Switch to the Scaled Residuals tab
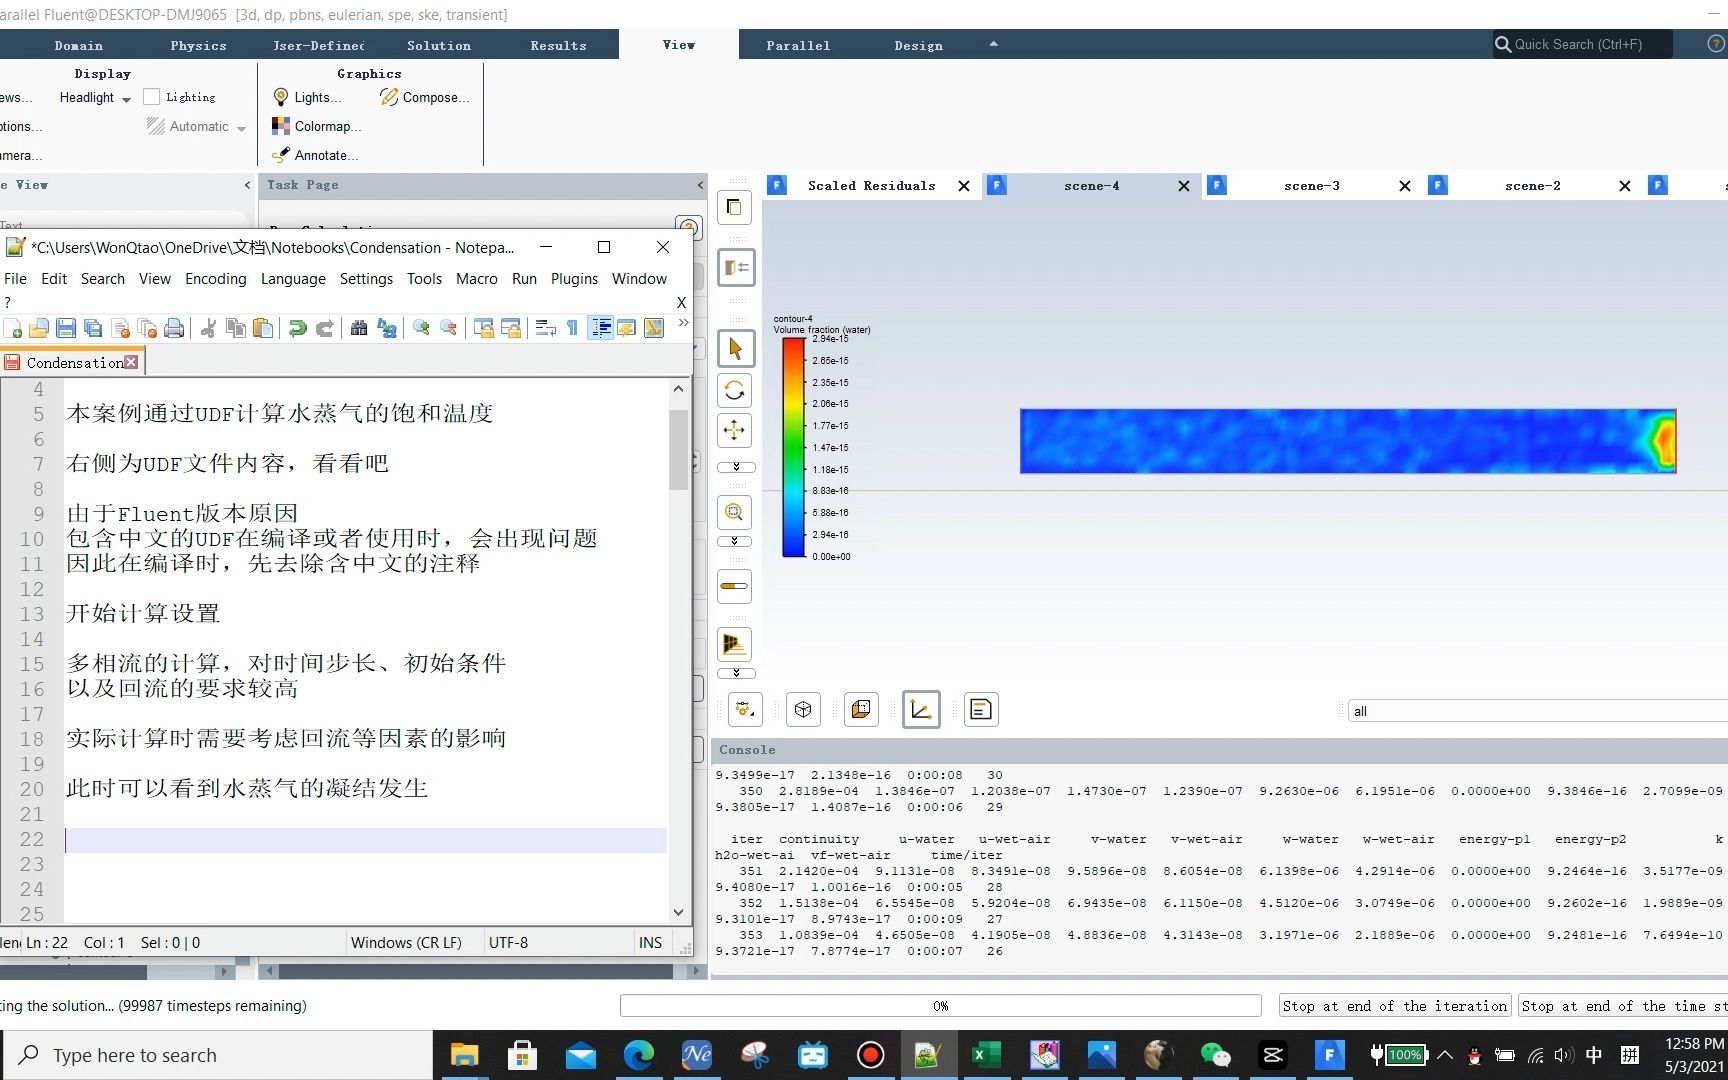The height and width of the screenshot is (1080, 1728). click(871, 185)
